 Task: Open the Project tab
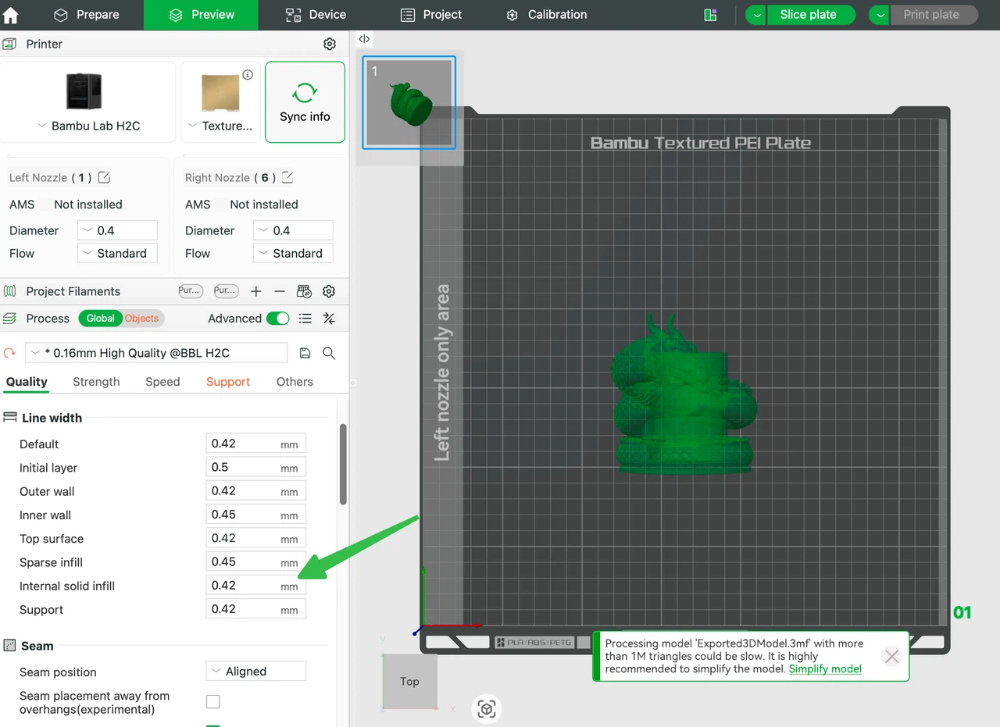click(431, 15)
